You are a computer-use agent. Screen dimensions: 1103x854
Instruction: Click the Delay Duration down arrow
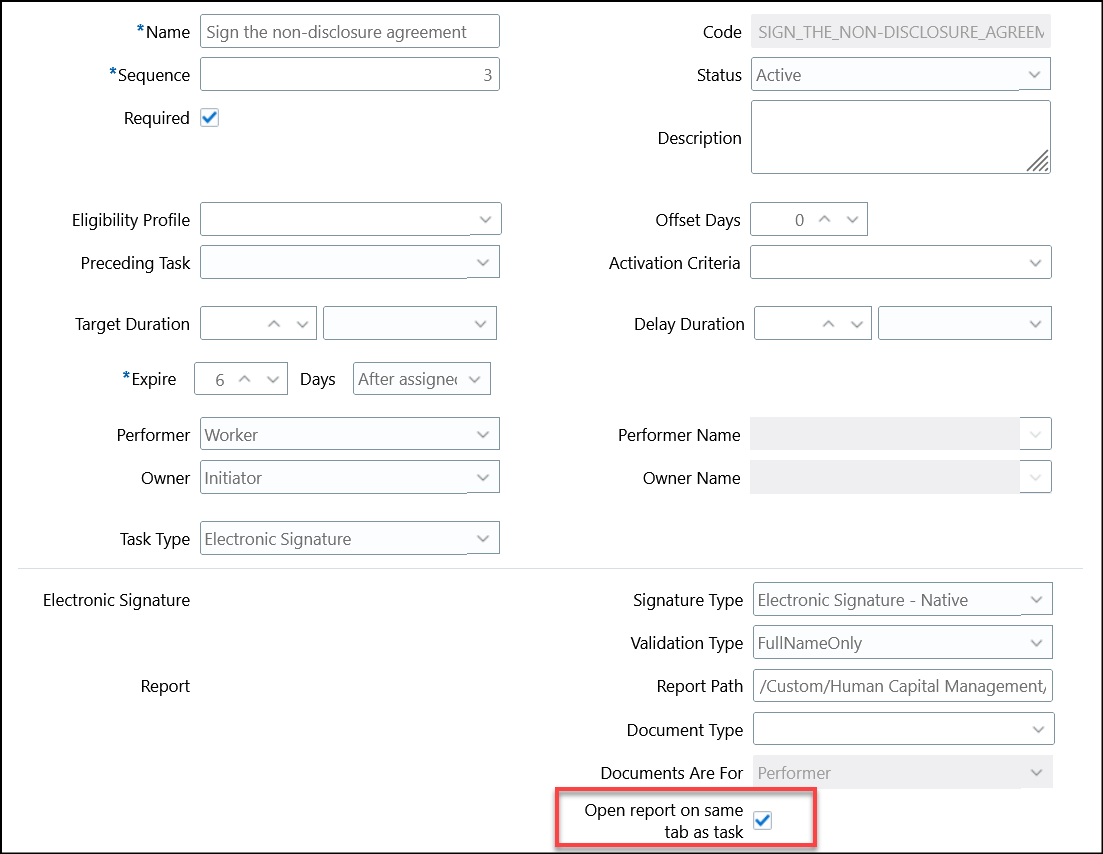856,323
